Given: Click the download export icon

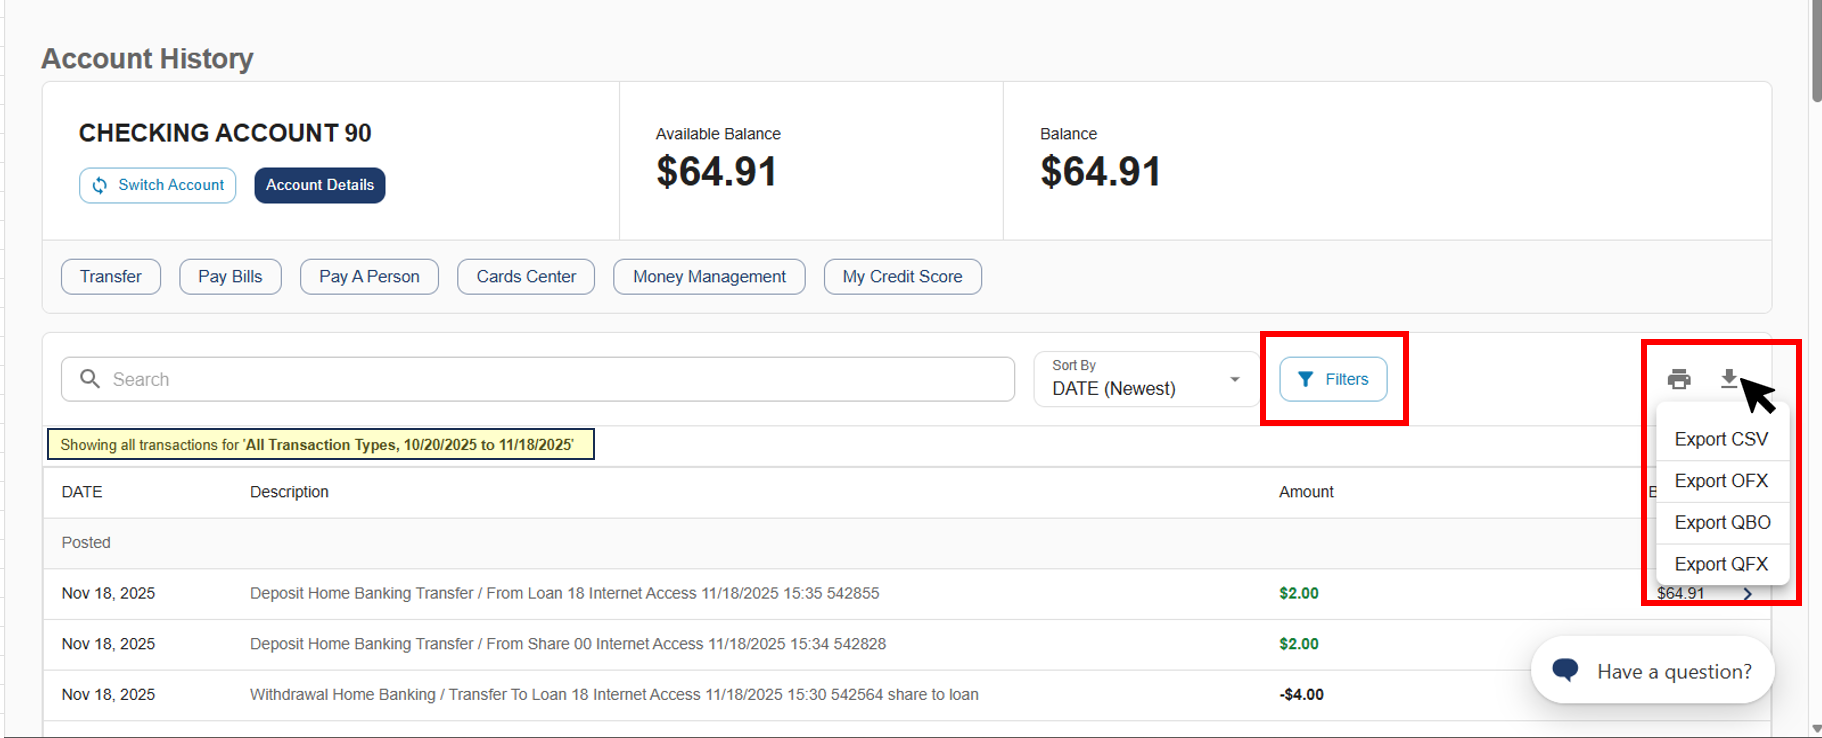Looking at the screenshot, I should pyautogui.click(x=1728, y=378).
